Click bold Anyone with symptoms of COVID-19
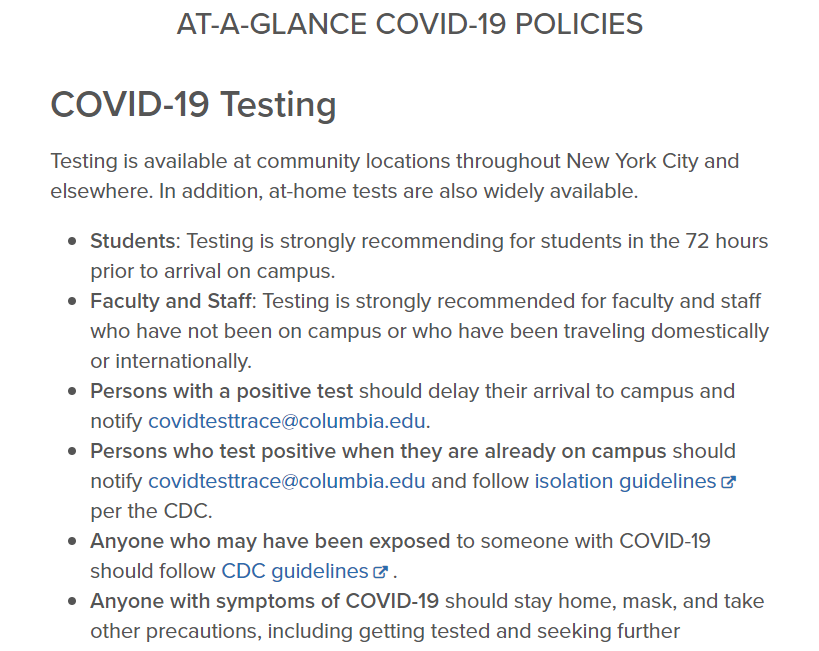The height and width of the screenshot is (651, 819). (264, 601)
